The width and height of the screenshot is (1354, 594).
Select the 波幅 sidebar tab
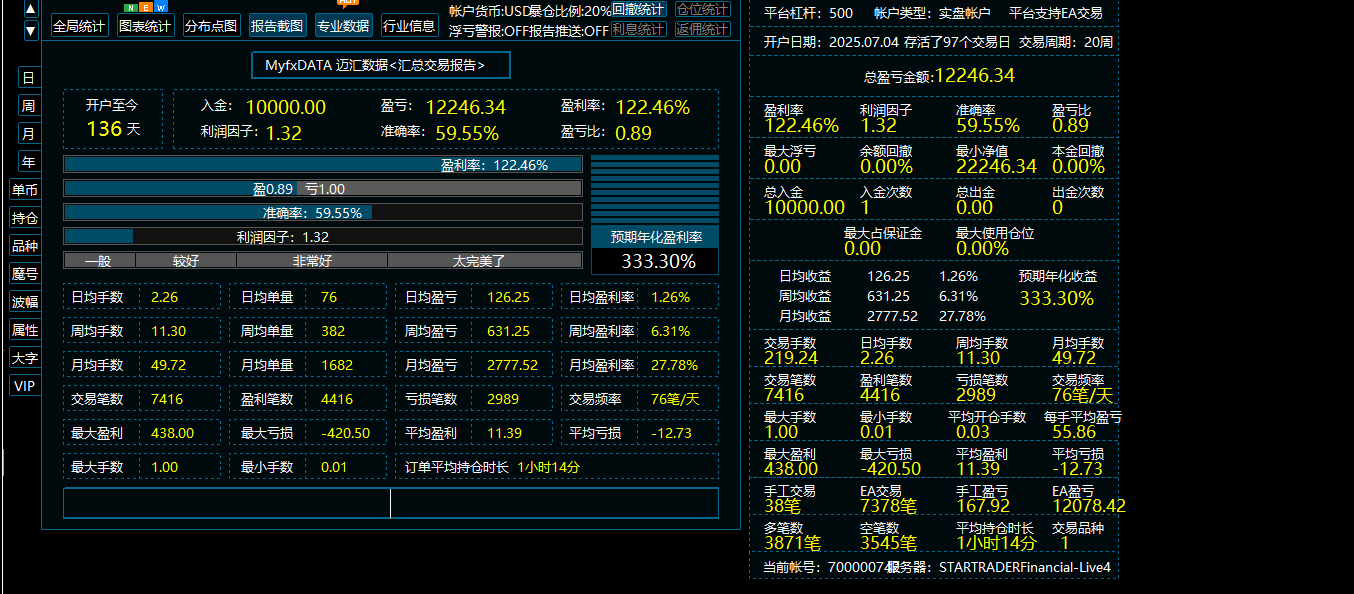pos(25,302)
